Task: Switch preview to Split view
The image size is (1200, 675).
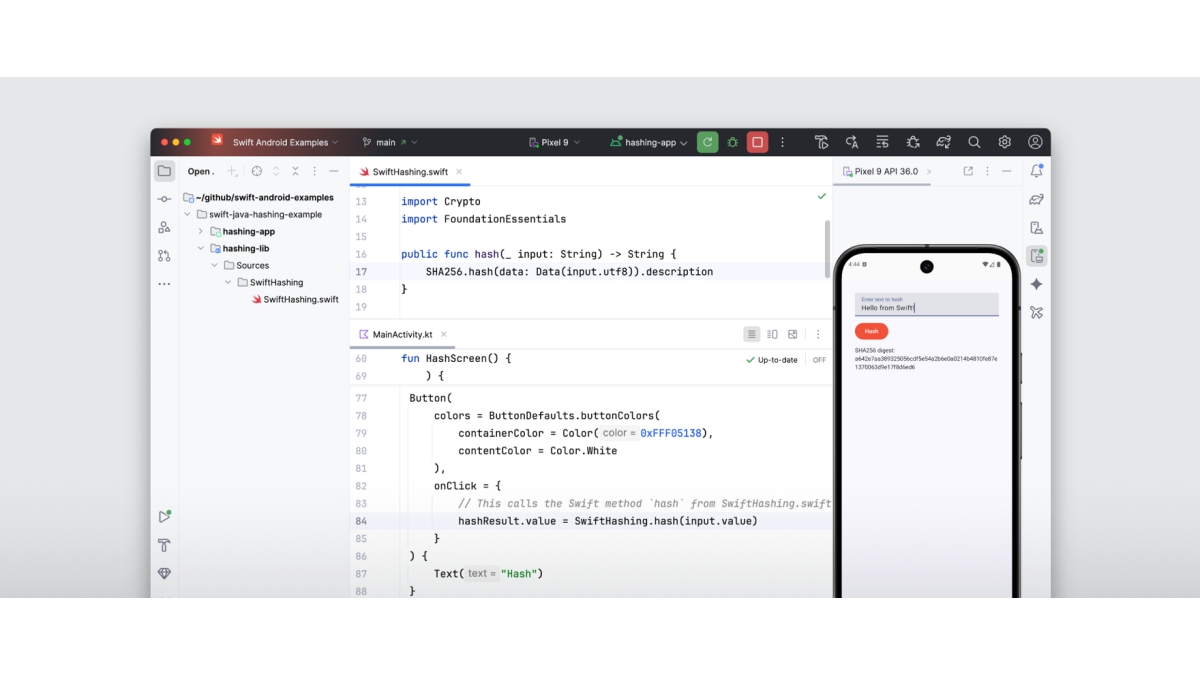Action: point(772,334)
